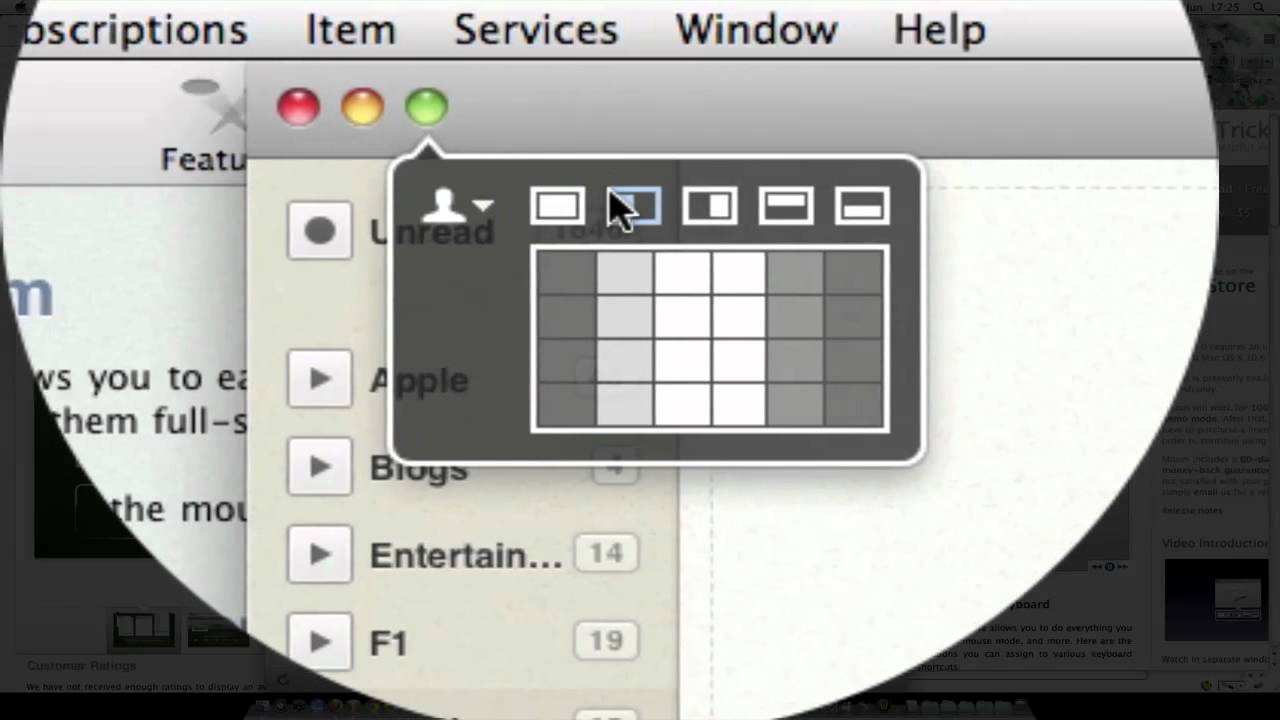Open the Item menu

pos(350,29)
